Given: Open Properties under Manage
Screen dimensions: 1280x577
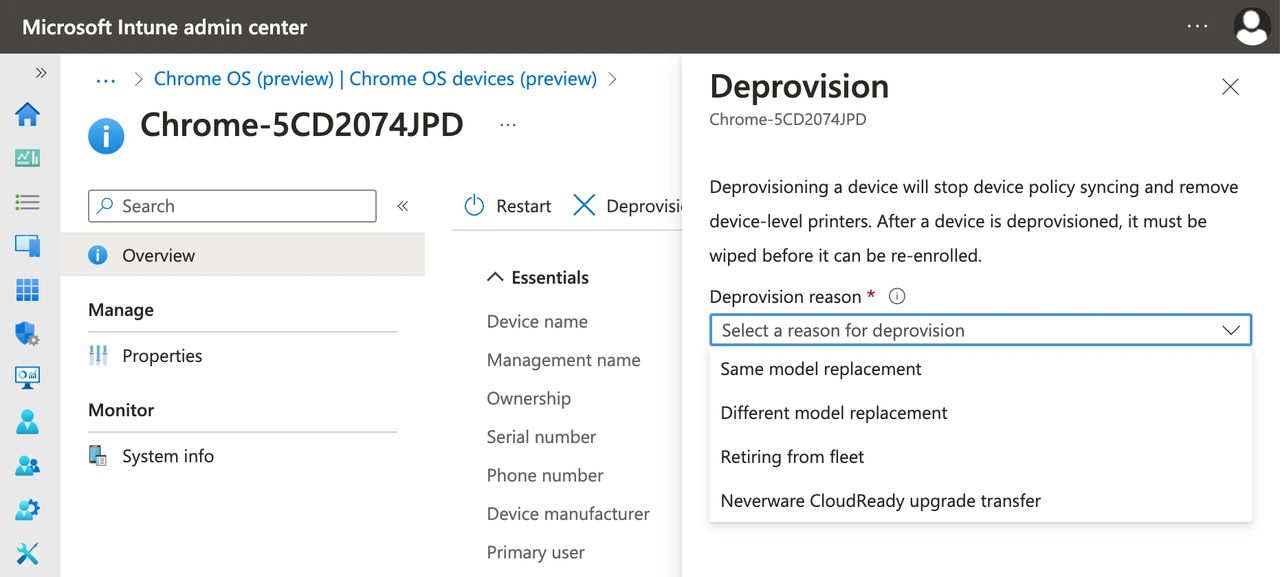Looking at the screenshot, I should tap(162, 356).
